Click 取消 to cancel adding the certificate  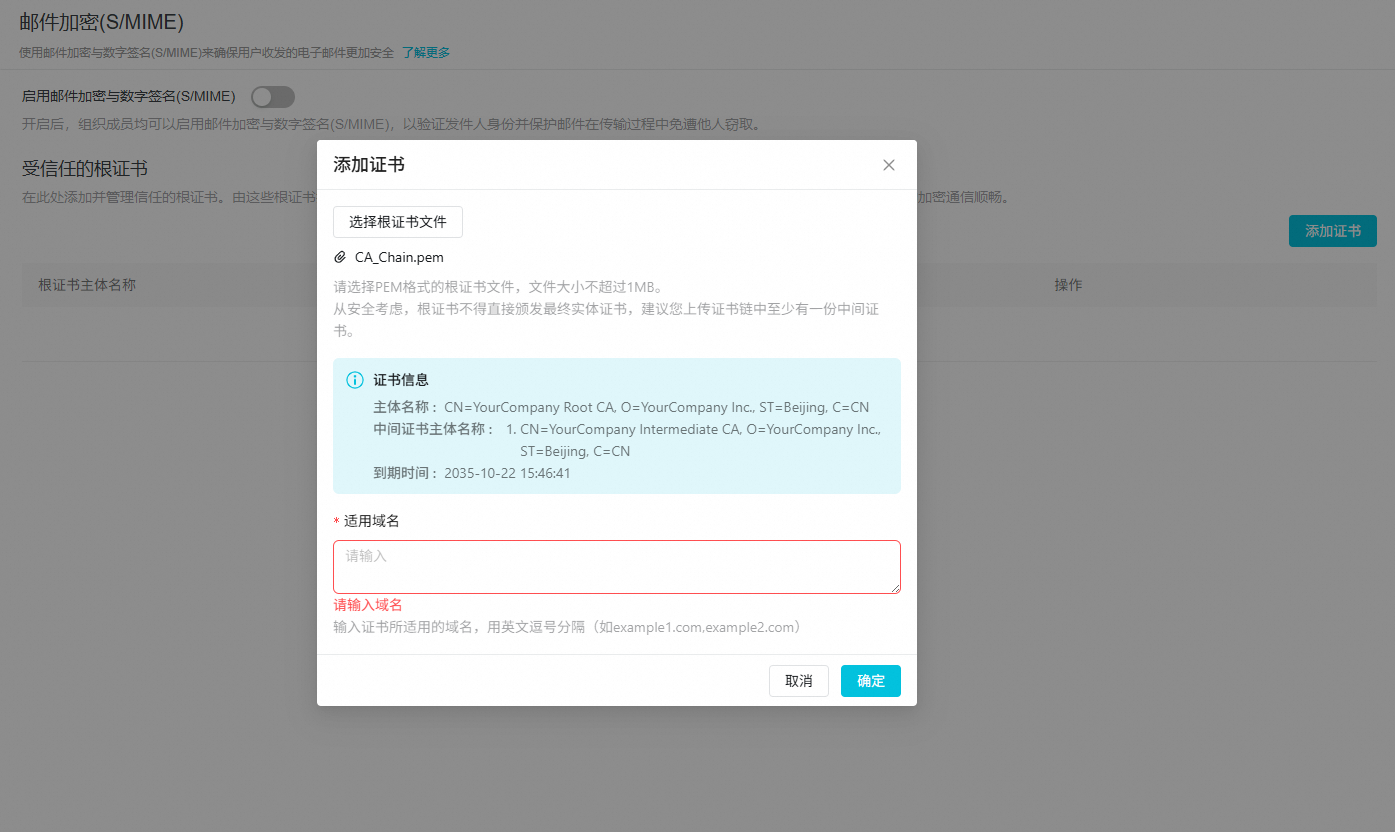(x=798, y=681)
